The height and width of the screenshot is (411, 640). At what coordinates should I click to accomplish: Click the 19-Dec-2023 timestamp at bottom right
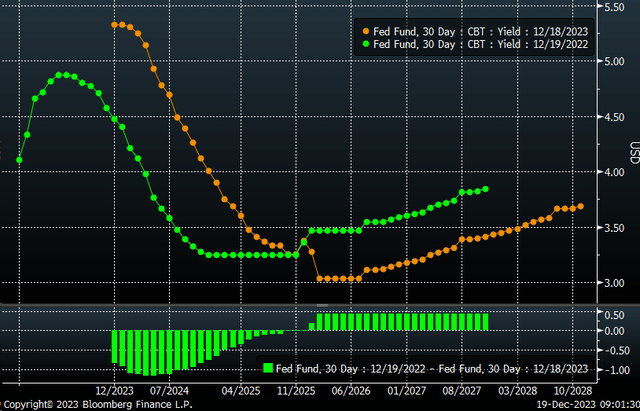588,405
